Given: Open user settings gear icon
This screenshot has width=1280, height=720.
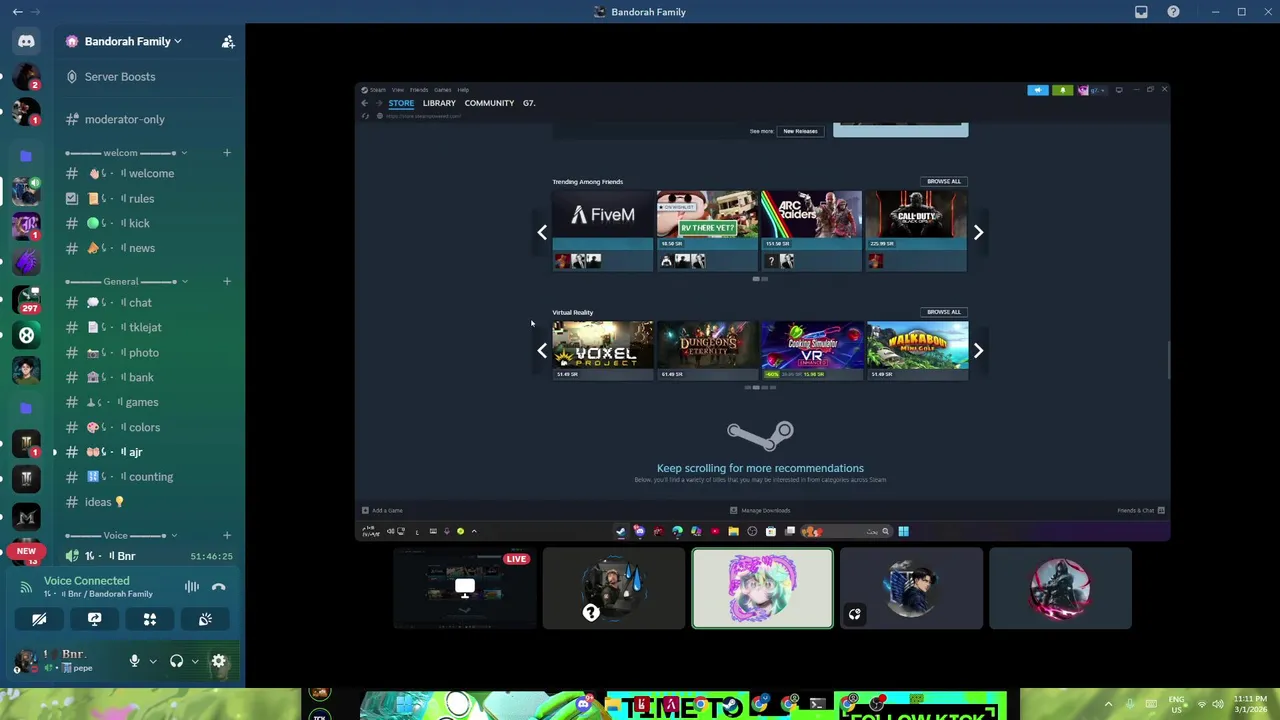Looking at the screenshot, I should point(219,661).
